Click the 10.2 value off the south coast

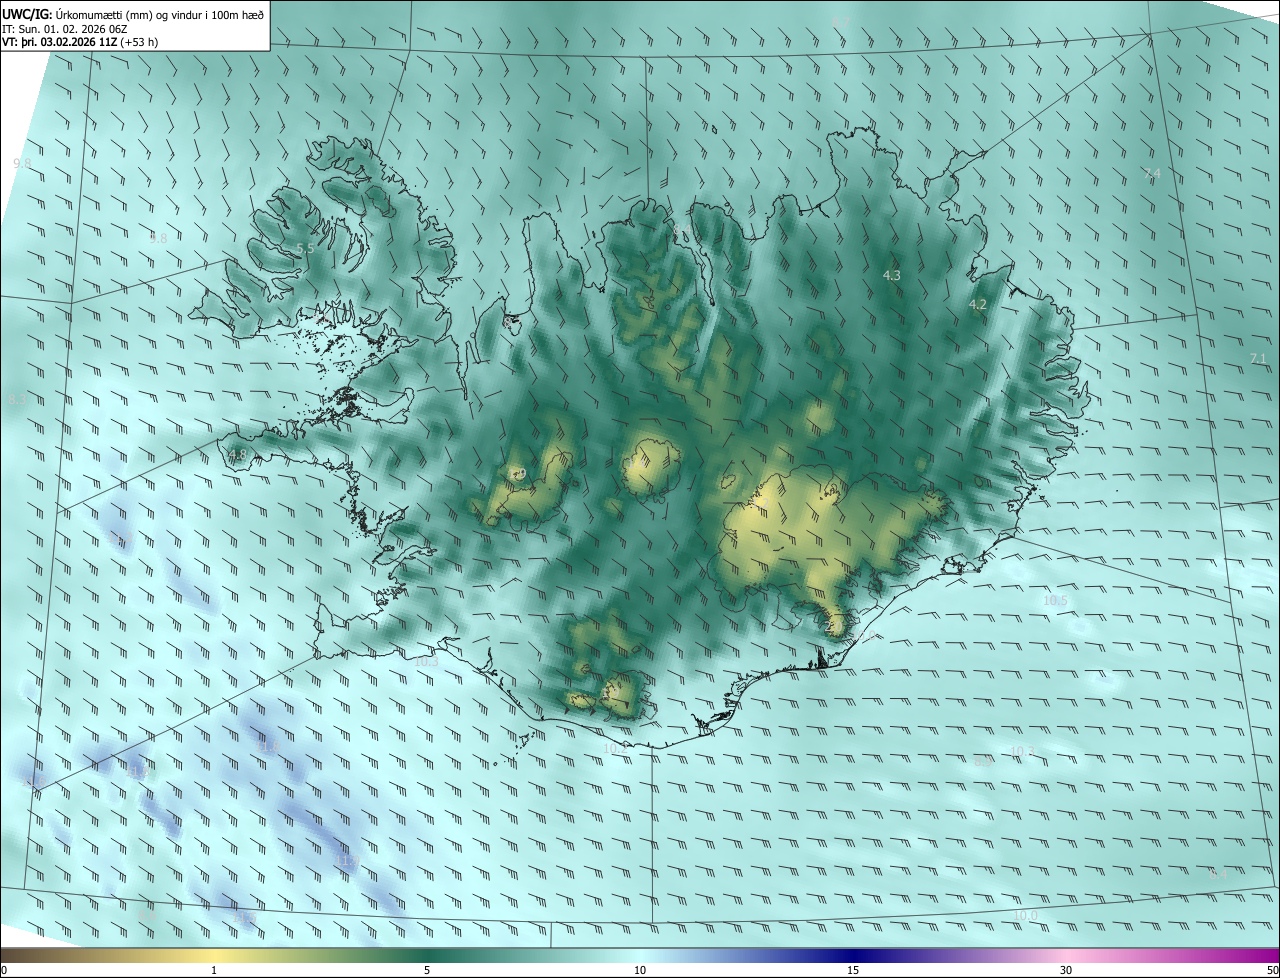[x=616, y=747]
